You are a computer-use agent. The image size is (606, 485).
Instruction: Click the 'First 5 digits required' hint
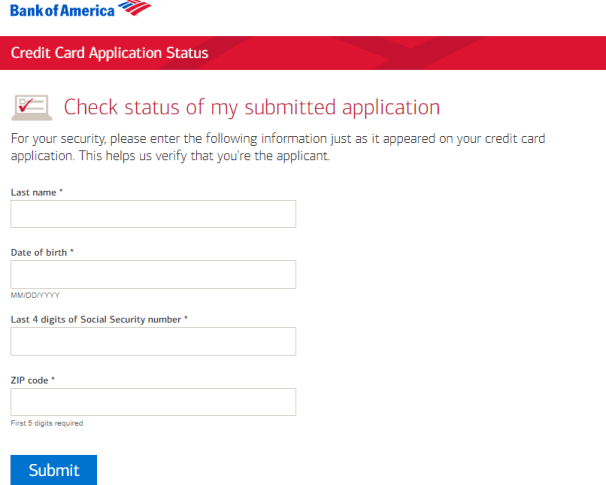point(47,423)
